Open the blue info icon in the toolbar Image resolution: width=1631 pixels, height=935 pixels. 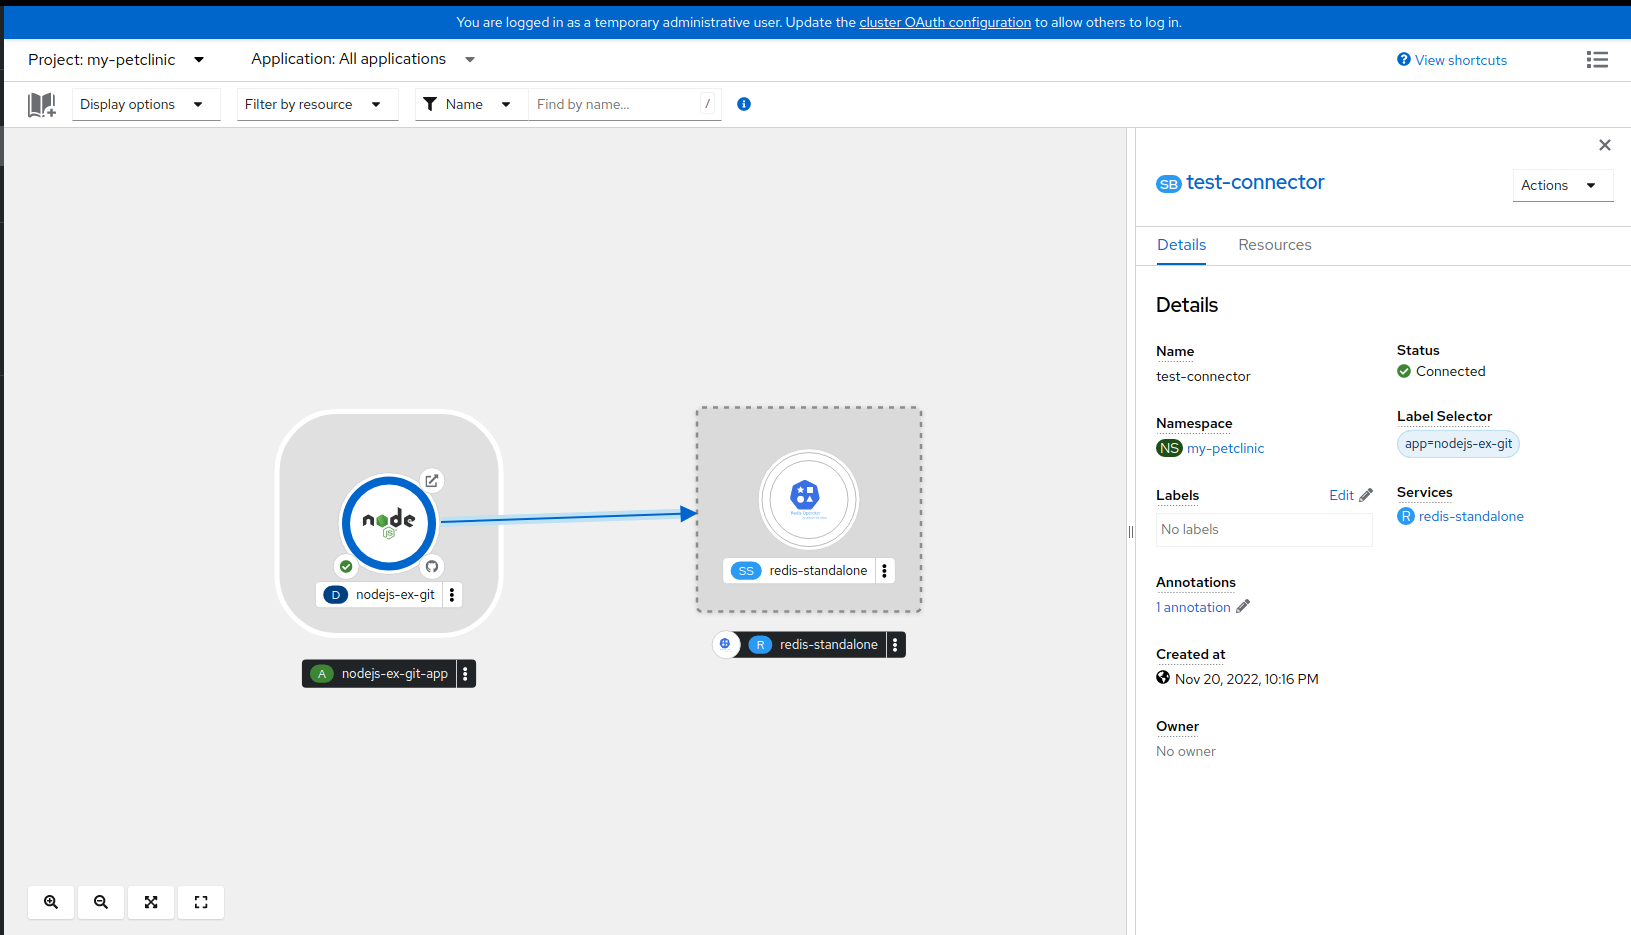tap(743, 104)
